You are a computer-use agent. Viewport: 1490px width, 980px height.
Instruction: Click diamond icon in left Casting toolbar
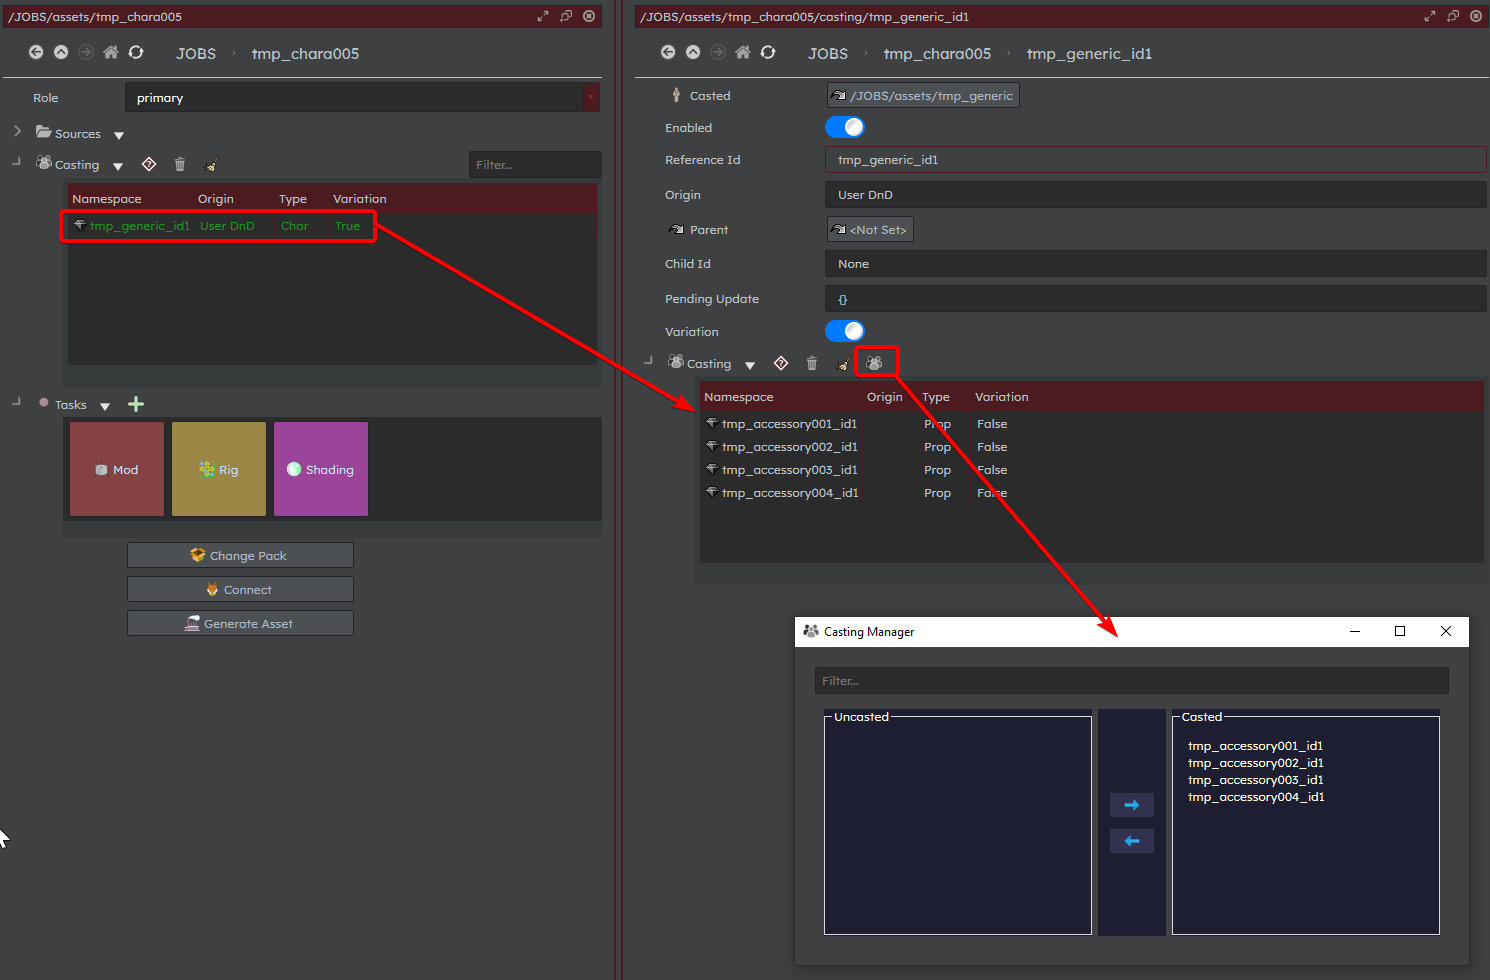(x=149, y=164)
